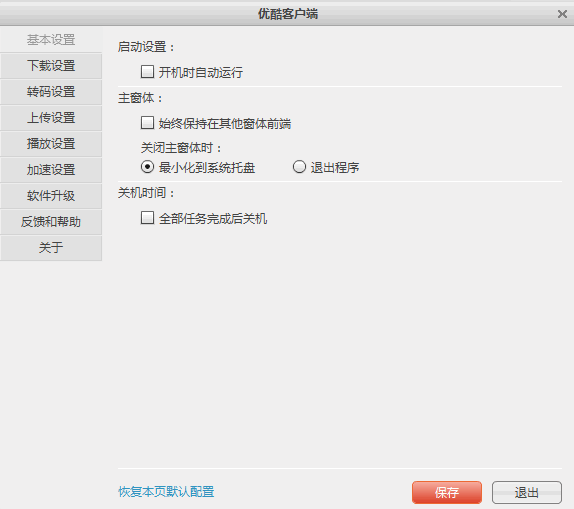Select 最小化到系统托盘 radio button
The image size is (574, 509).
147,167
